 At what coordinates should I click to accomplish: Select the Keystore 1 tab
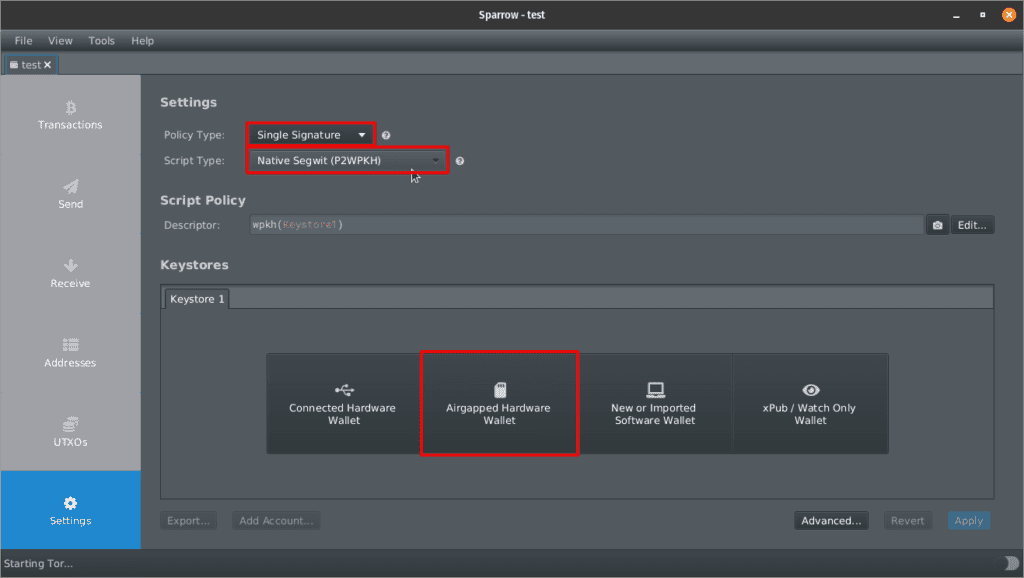[x=197, y=299]
